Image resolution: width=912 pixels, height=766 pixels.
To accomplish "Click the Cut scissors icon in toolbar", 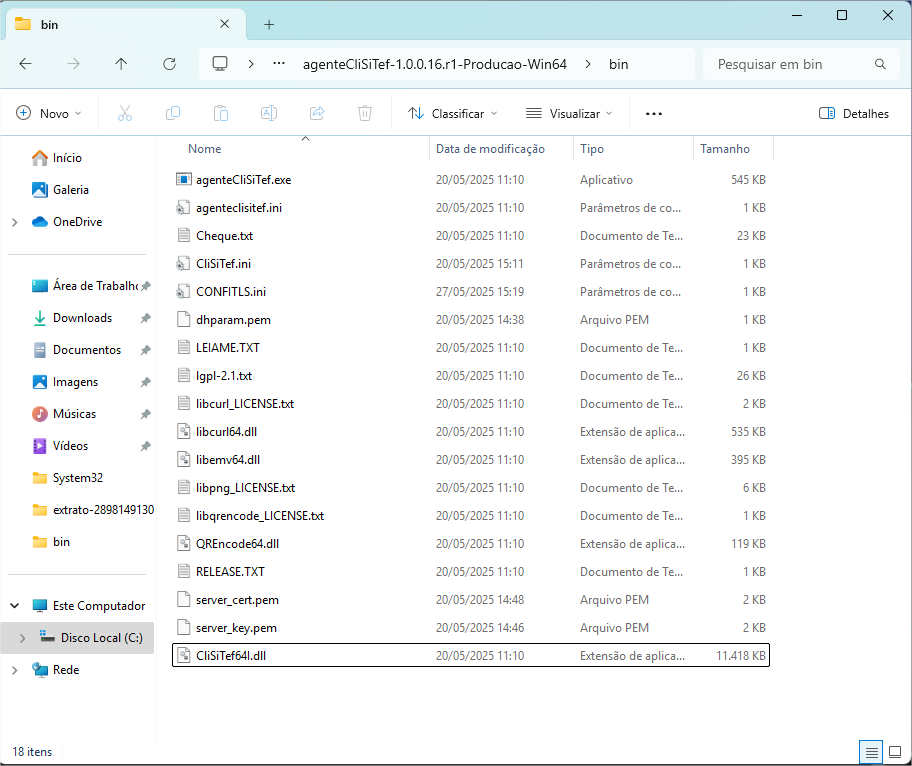I will click(125, 114).
